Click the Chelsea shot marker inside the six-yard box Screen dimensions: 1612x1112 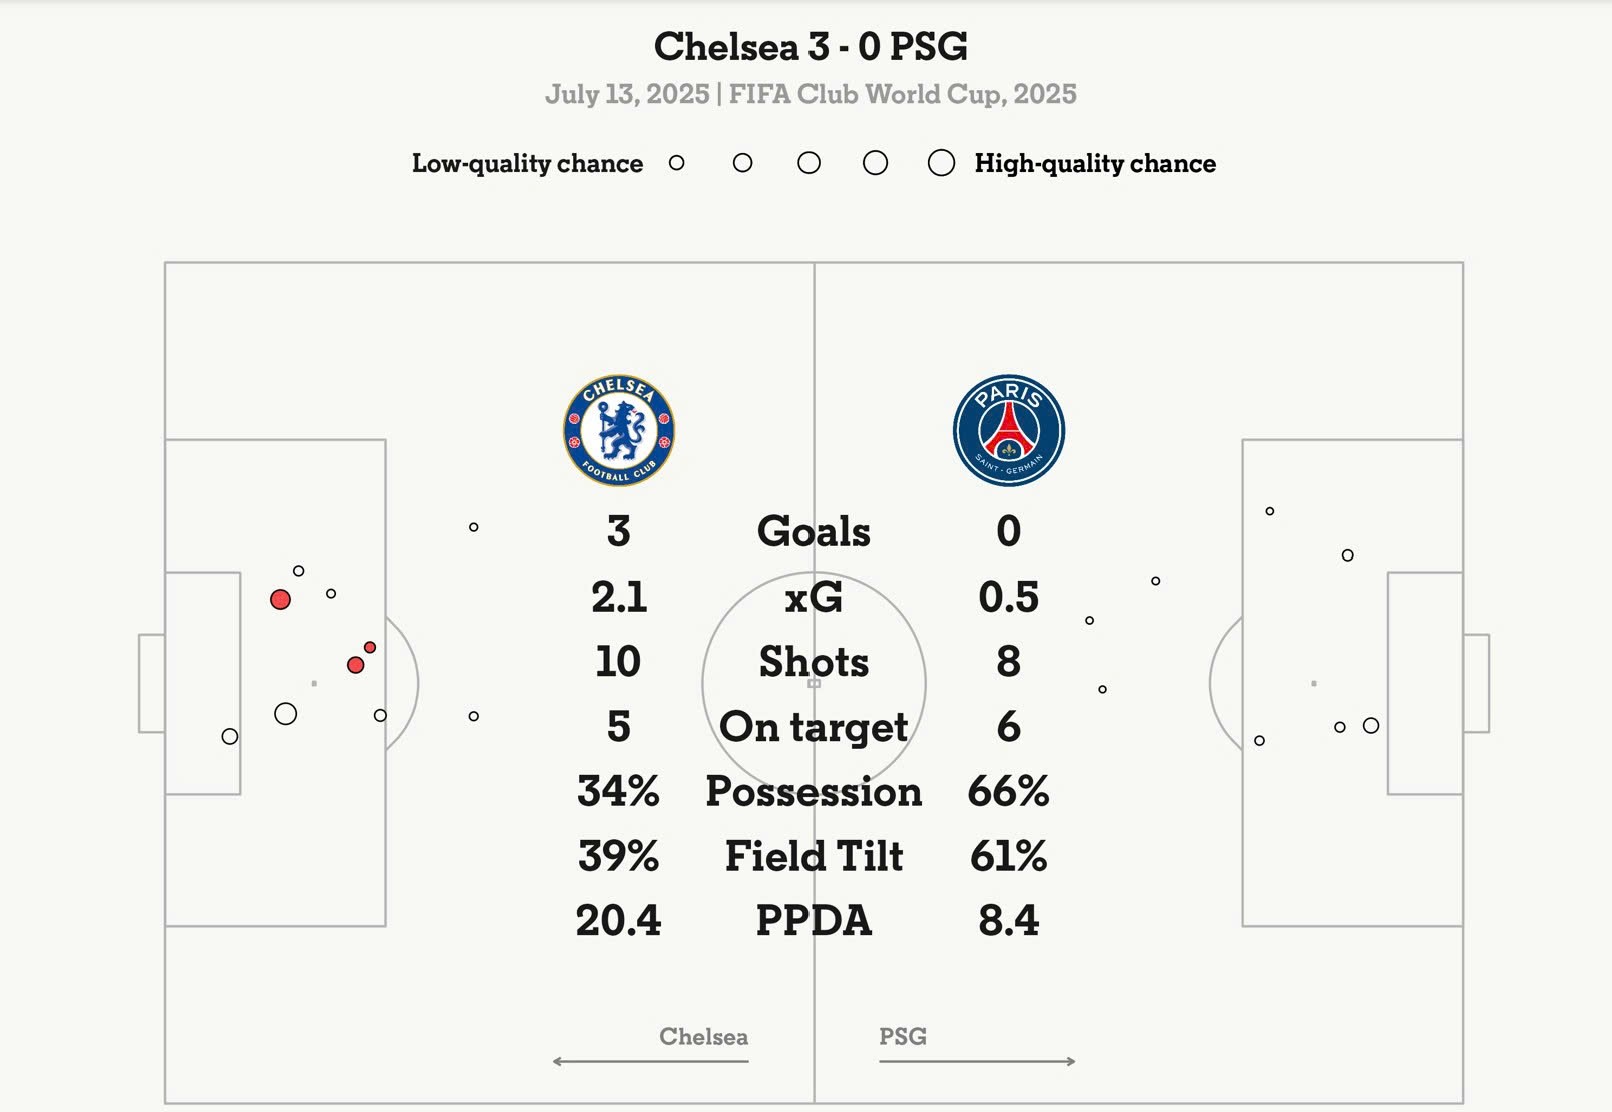230,737
